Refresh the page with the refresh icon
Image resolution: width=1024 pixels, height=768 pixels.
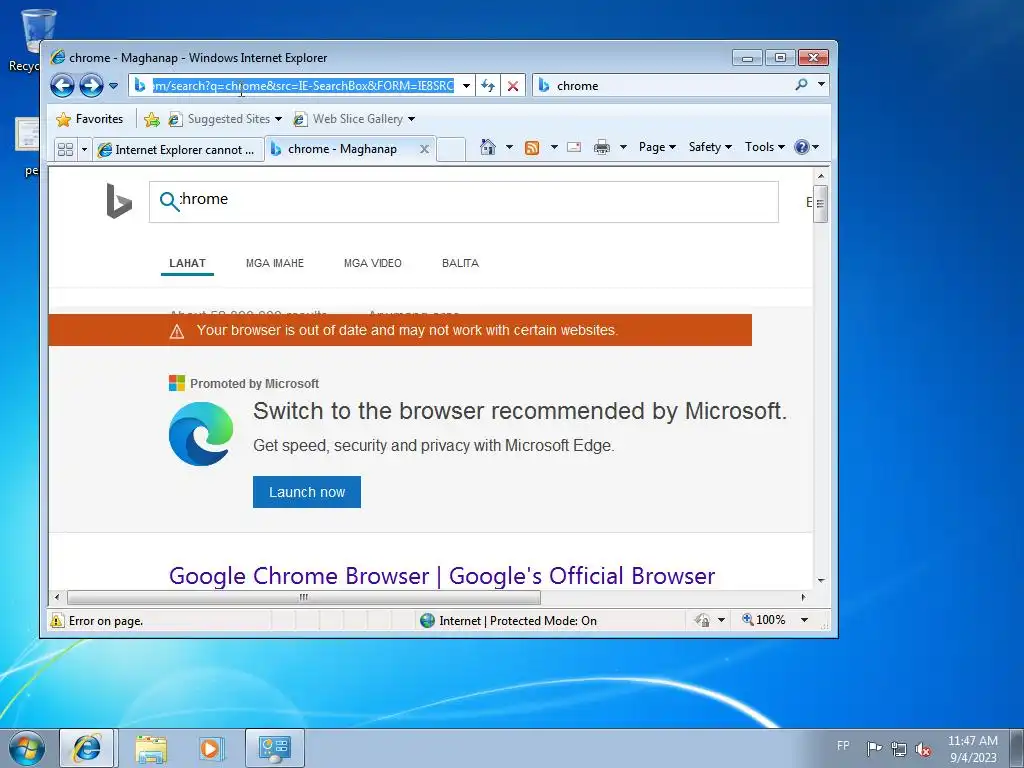488,86
